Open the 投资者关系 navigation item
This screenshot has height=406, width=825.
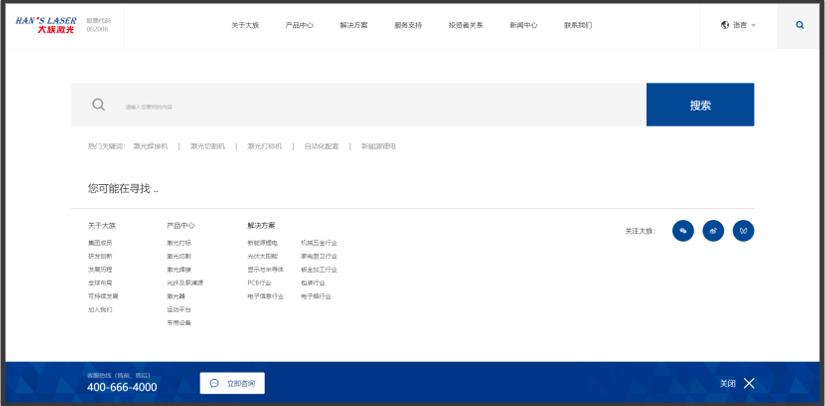[466, 25]
